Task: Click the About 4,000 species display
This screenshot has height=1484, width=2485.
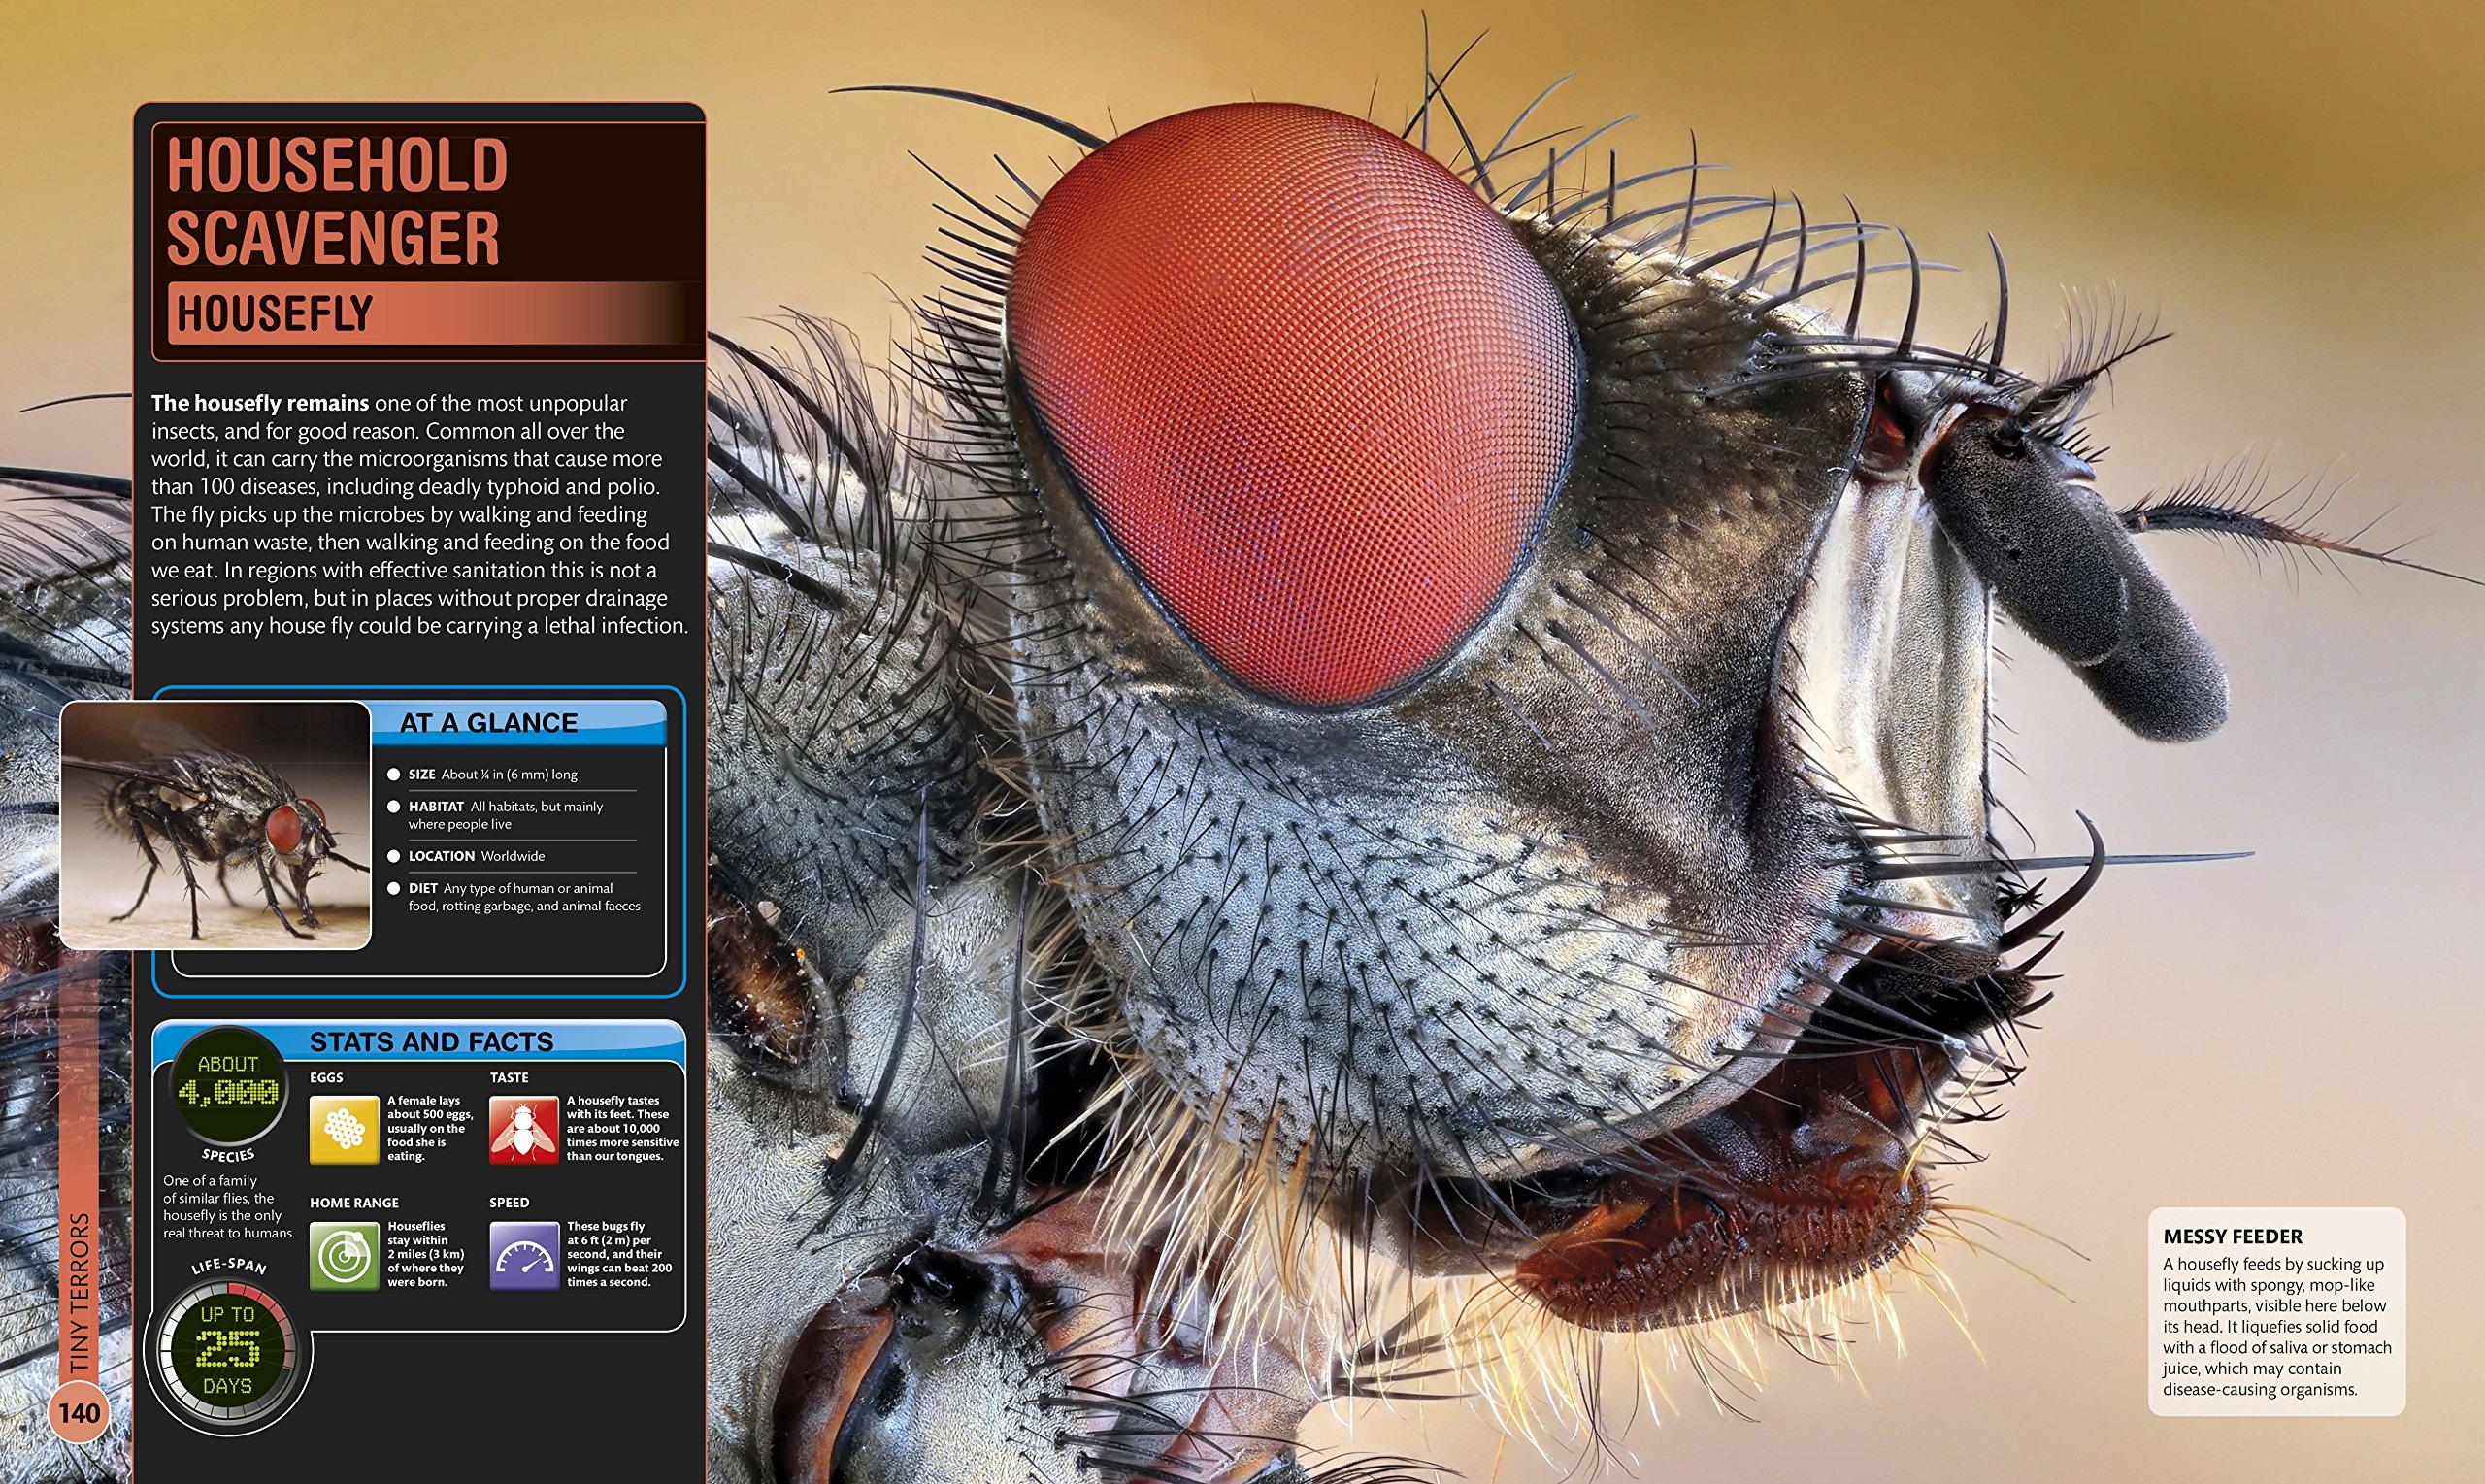Action: point(228,1085)
